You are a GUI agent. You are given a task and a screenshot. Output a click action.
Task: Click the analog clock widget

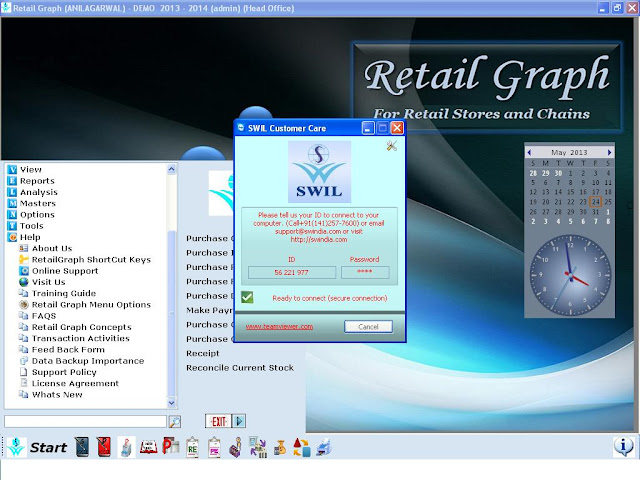(570, 274)
